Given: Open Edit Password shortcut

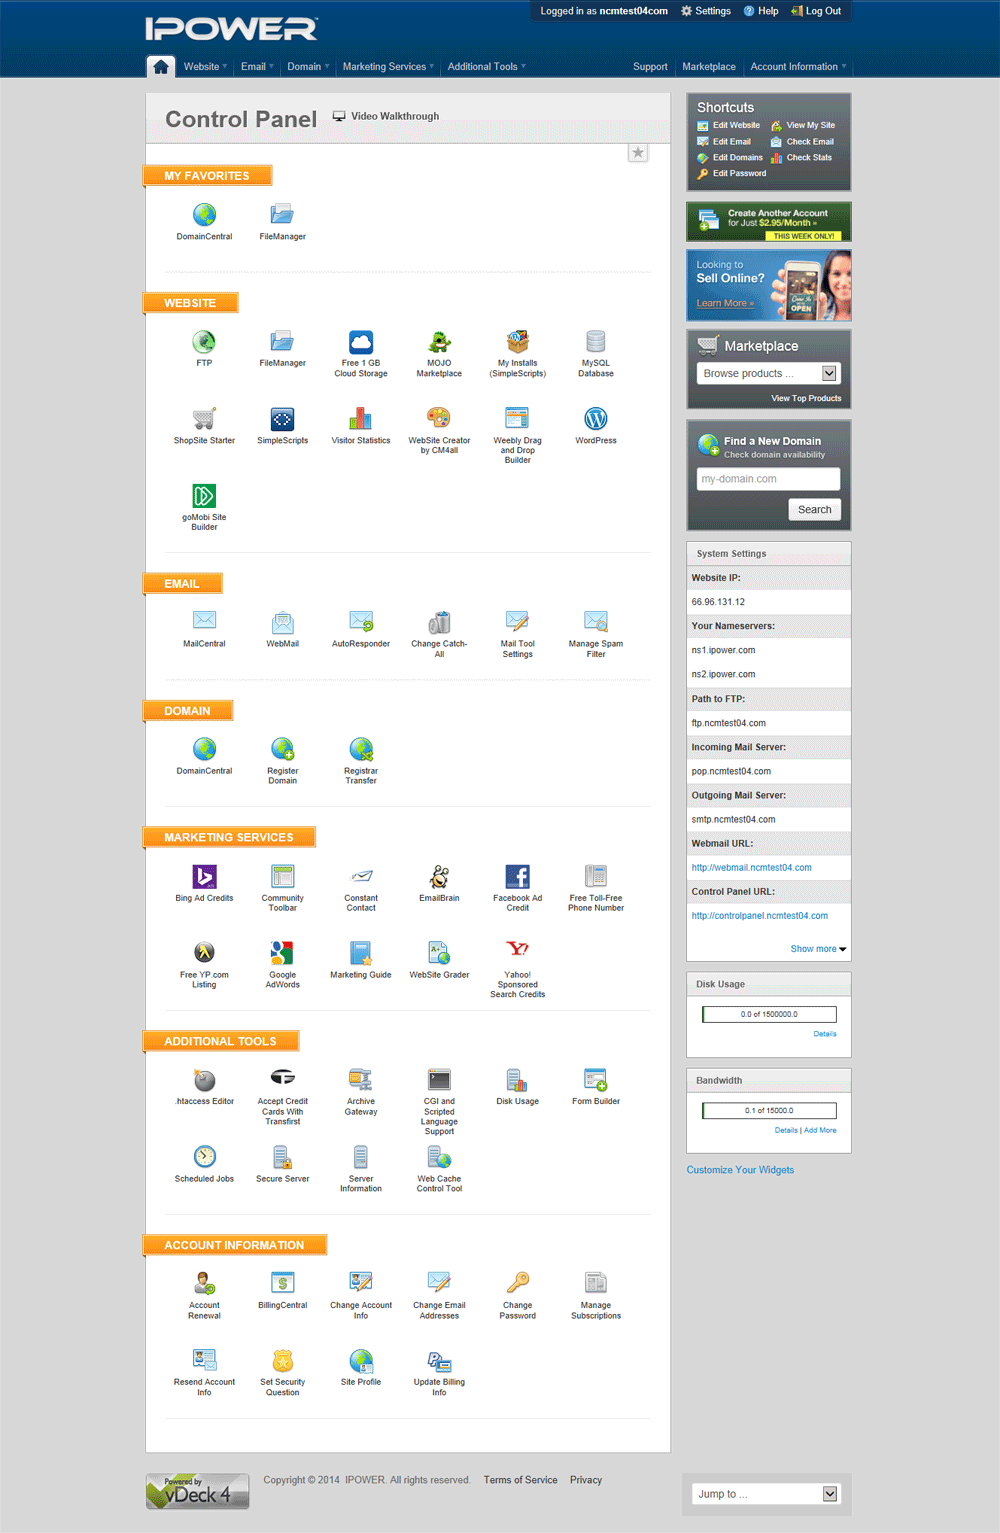Looking at the screenshot, I should pos(731,173).
